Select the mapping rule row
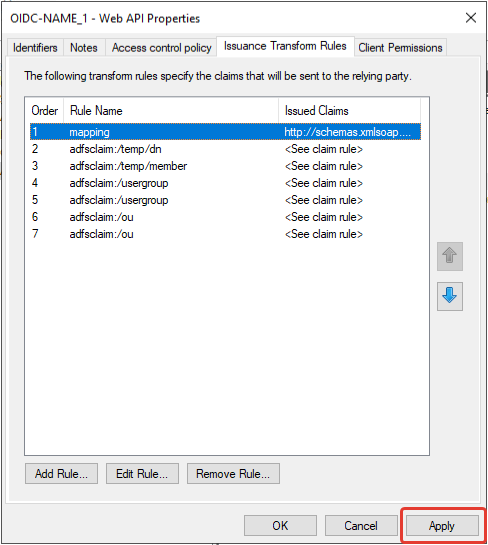 226,132
